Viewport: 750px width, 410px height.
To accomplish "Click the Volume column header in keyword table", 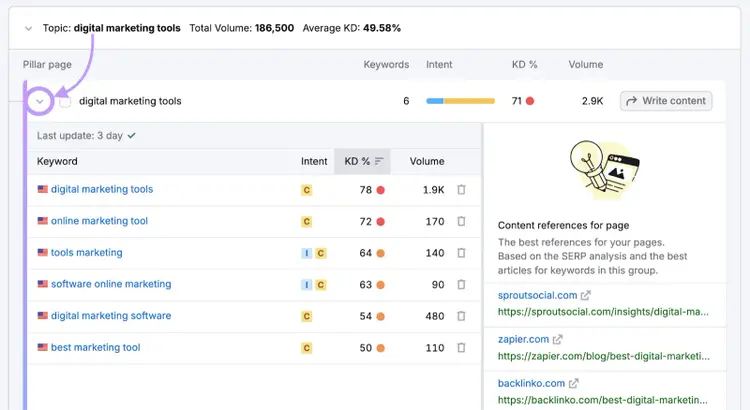I will pyautogui.click(x=427, y=161).
